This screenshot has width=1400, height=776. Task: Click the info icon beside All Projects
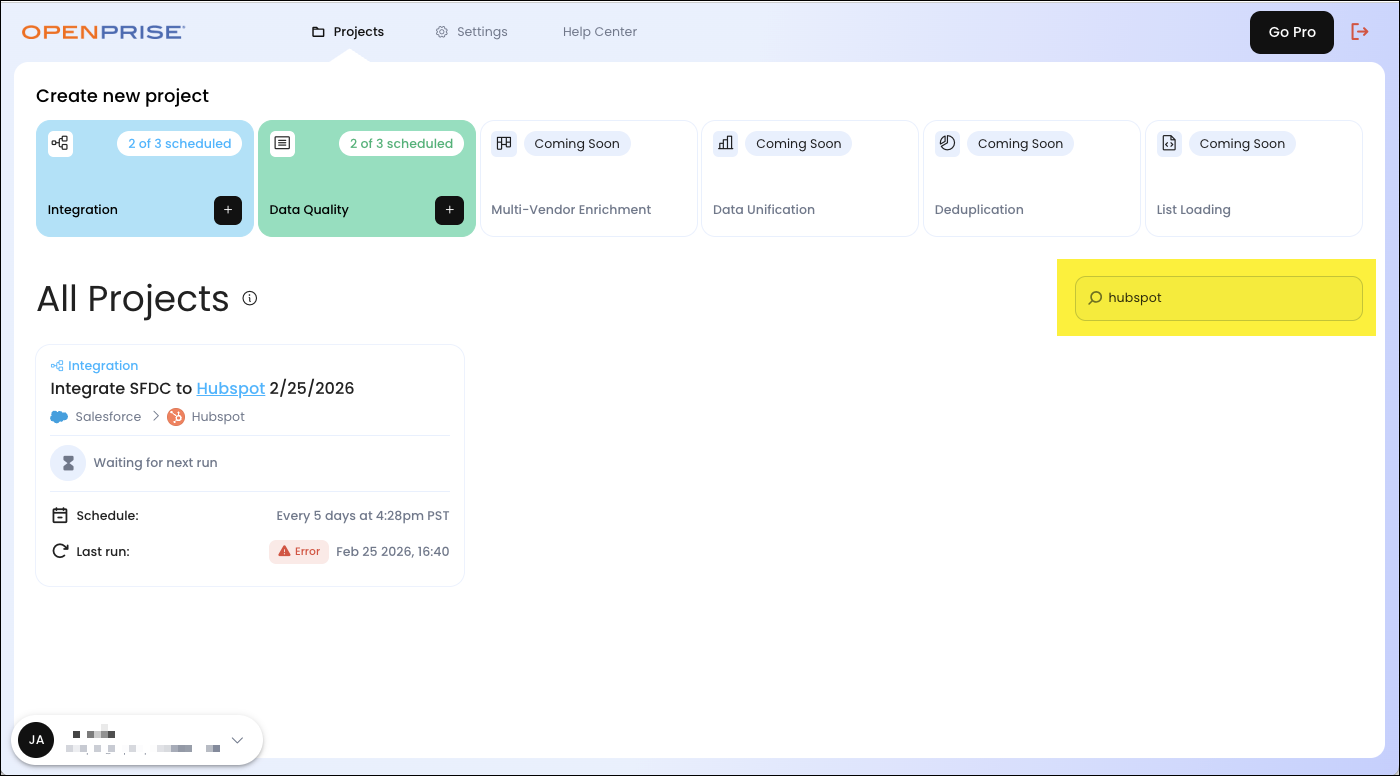click(x=250, y=298)
